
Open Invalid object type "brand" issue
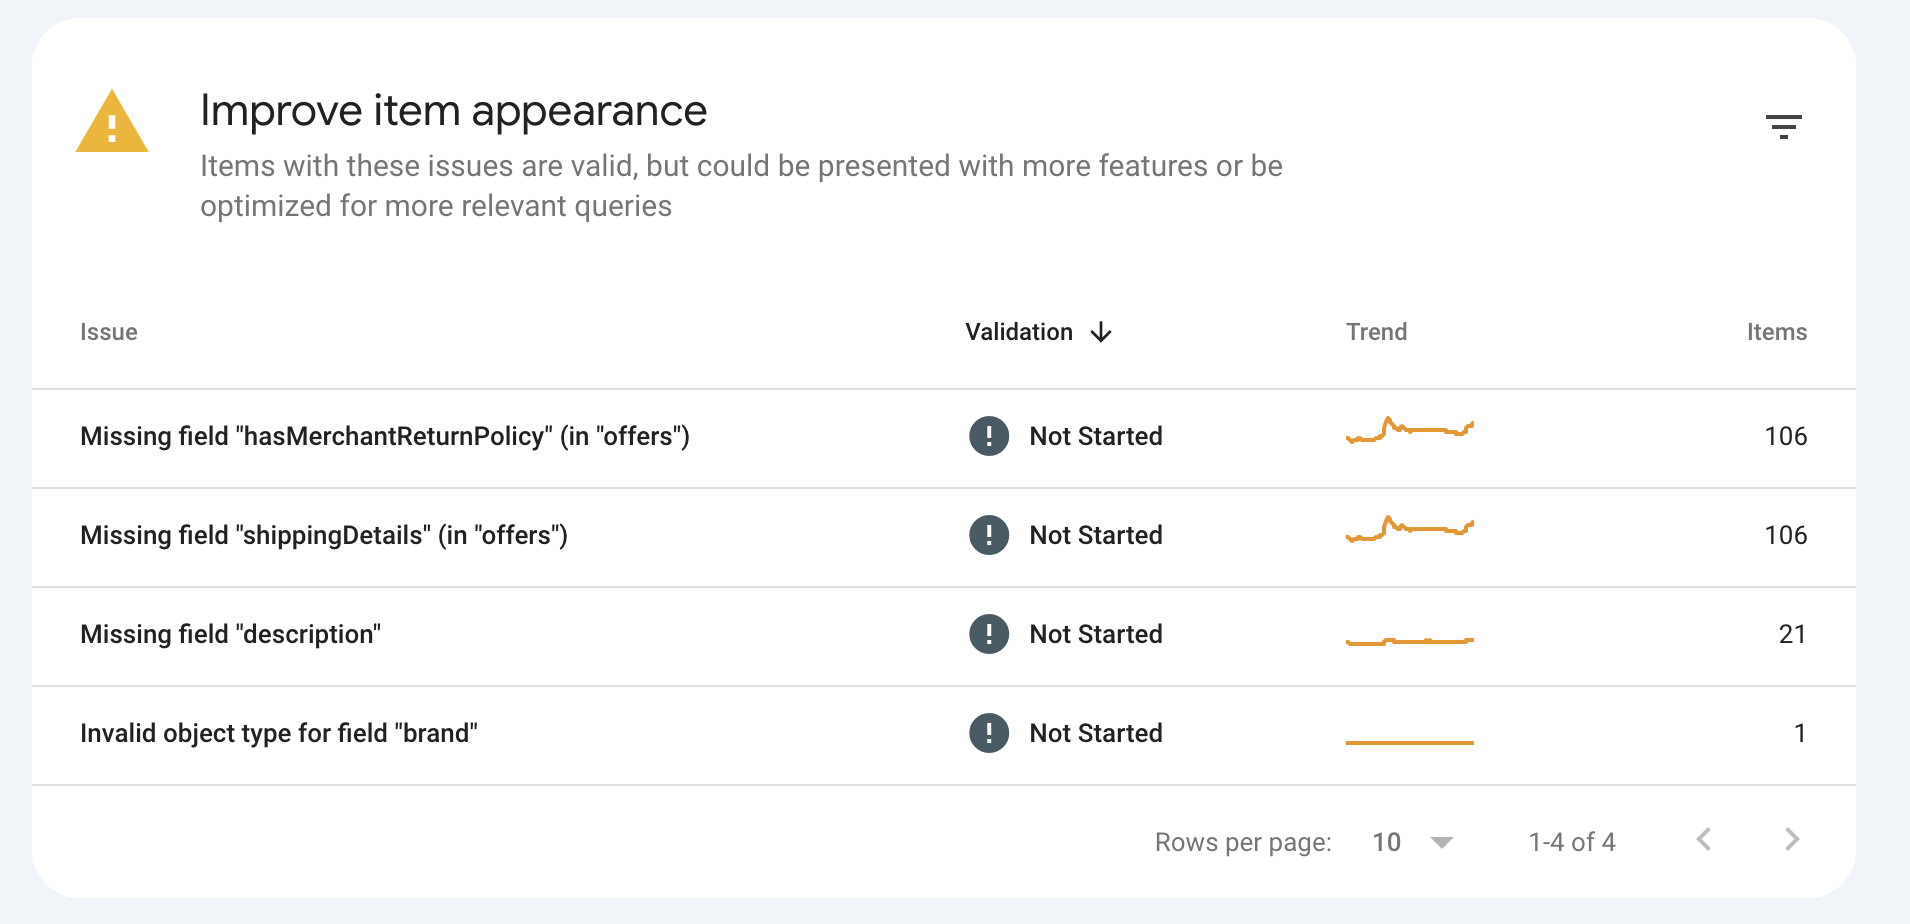tap(279, 733)
